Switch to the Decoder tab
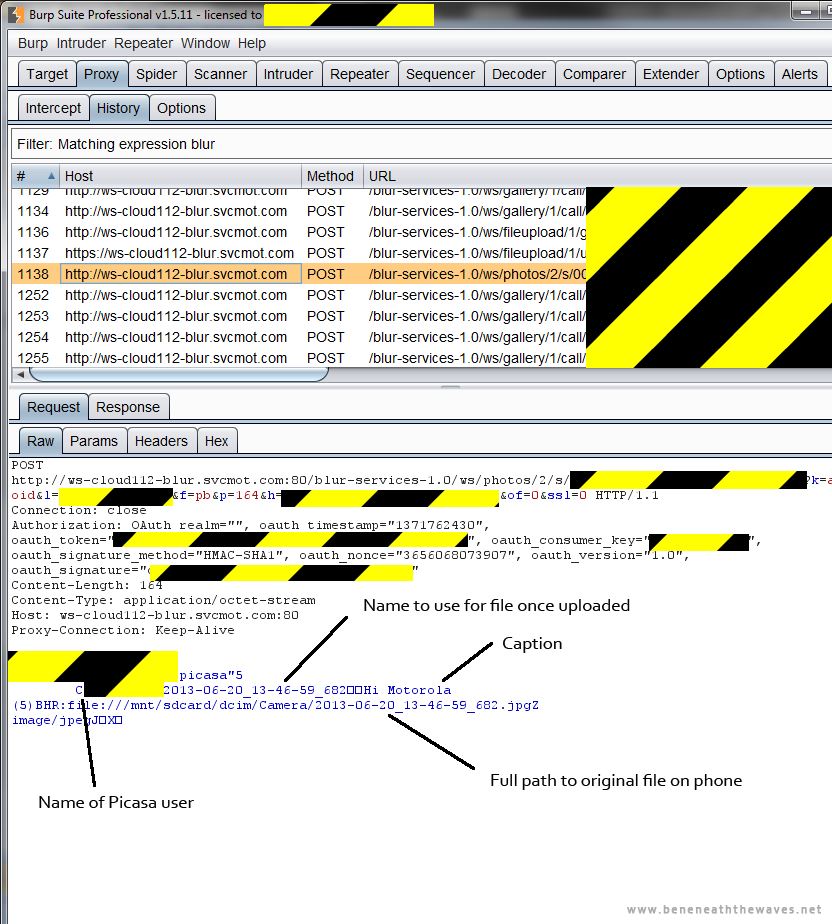This screenshot has width=832, height=924. 519,74
